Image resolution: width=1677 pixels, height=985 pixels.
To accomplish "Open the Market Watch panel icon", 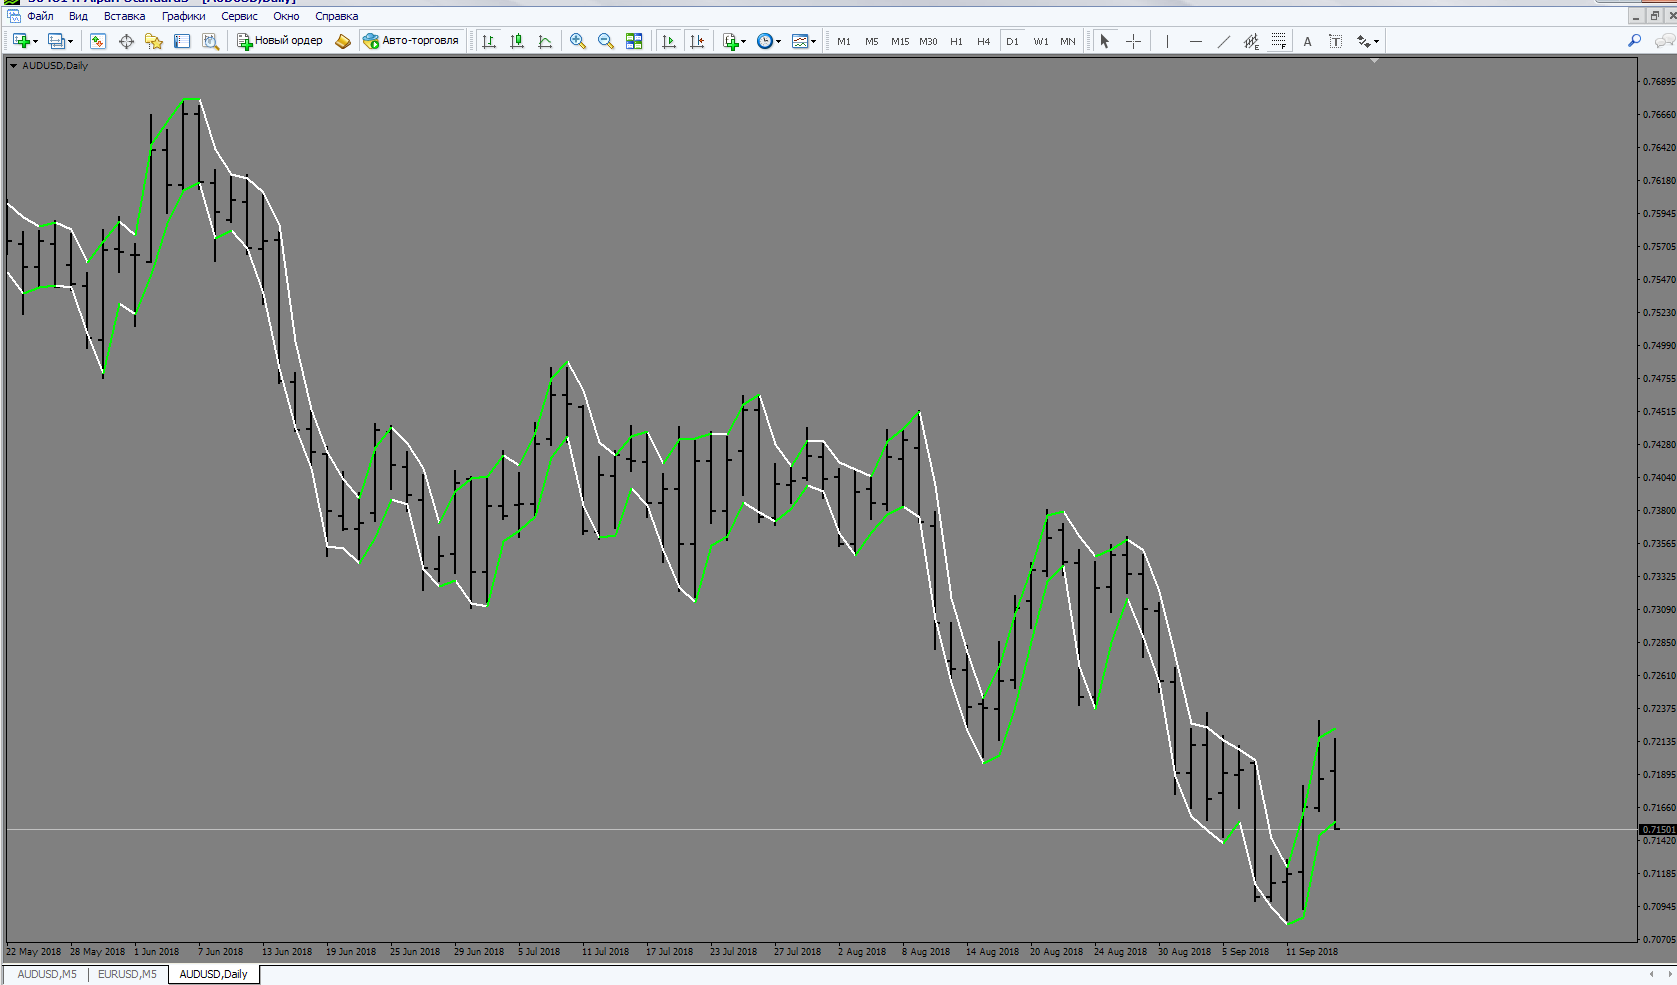I will (x=98, y=41).
